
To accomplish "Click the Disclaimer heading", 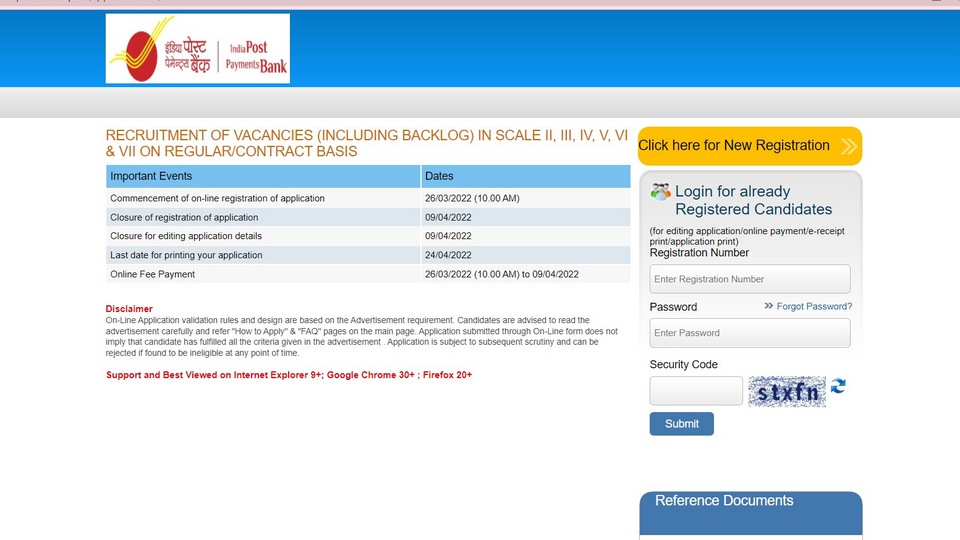I will (x=129, y=309).
